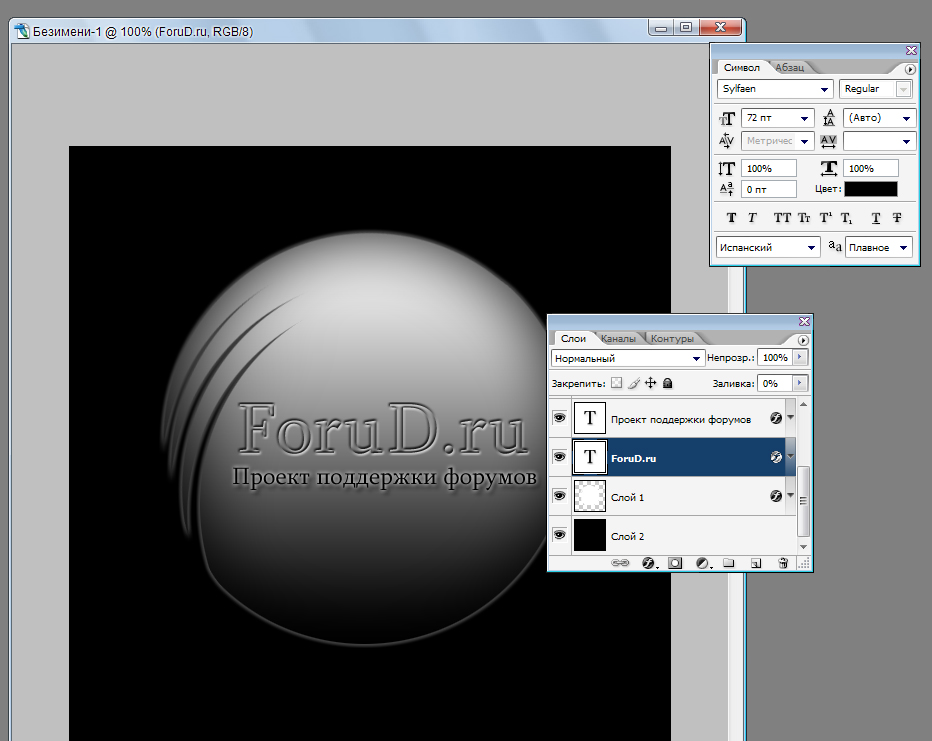Apply Underline text style icon
The width and height of the screenshot is (932, 741).
point(876,217)
